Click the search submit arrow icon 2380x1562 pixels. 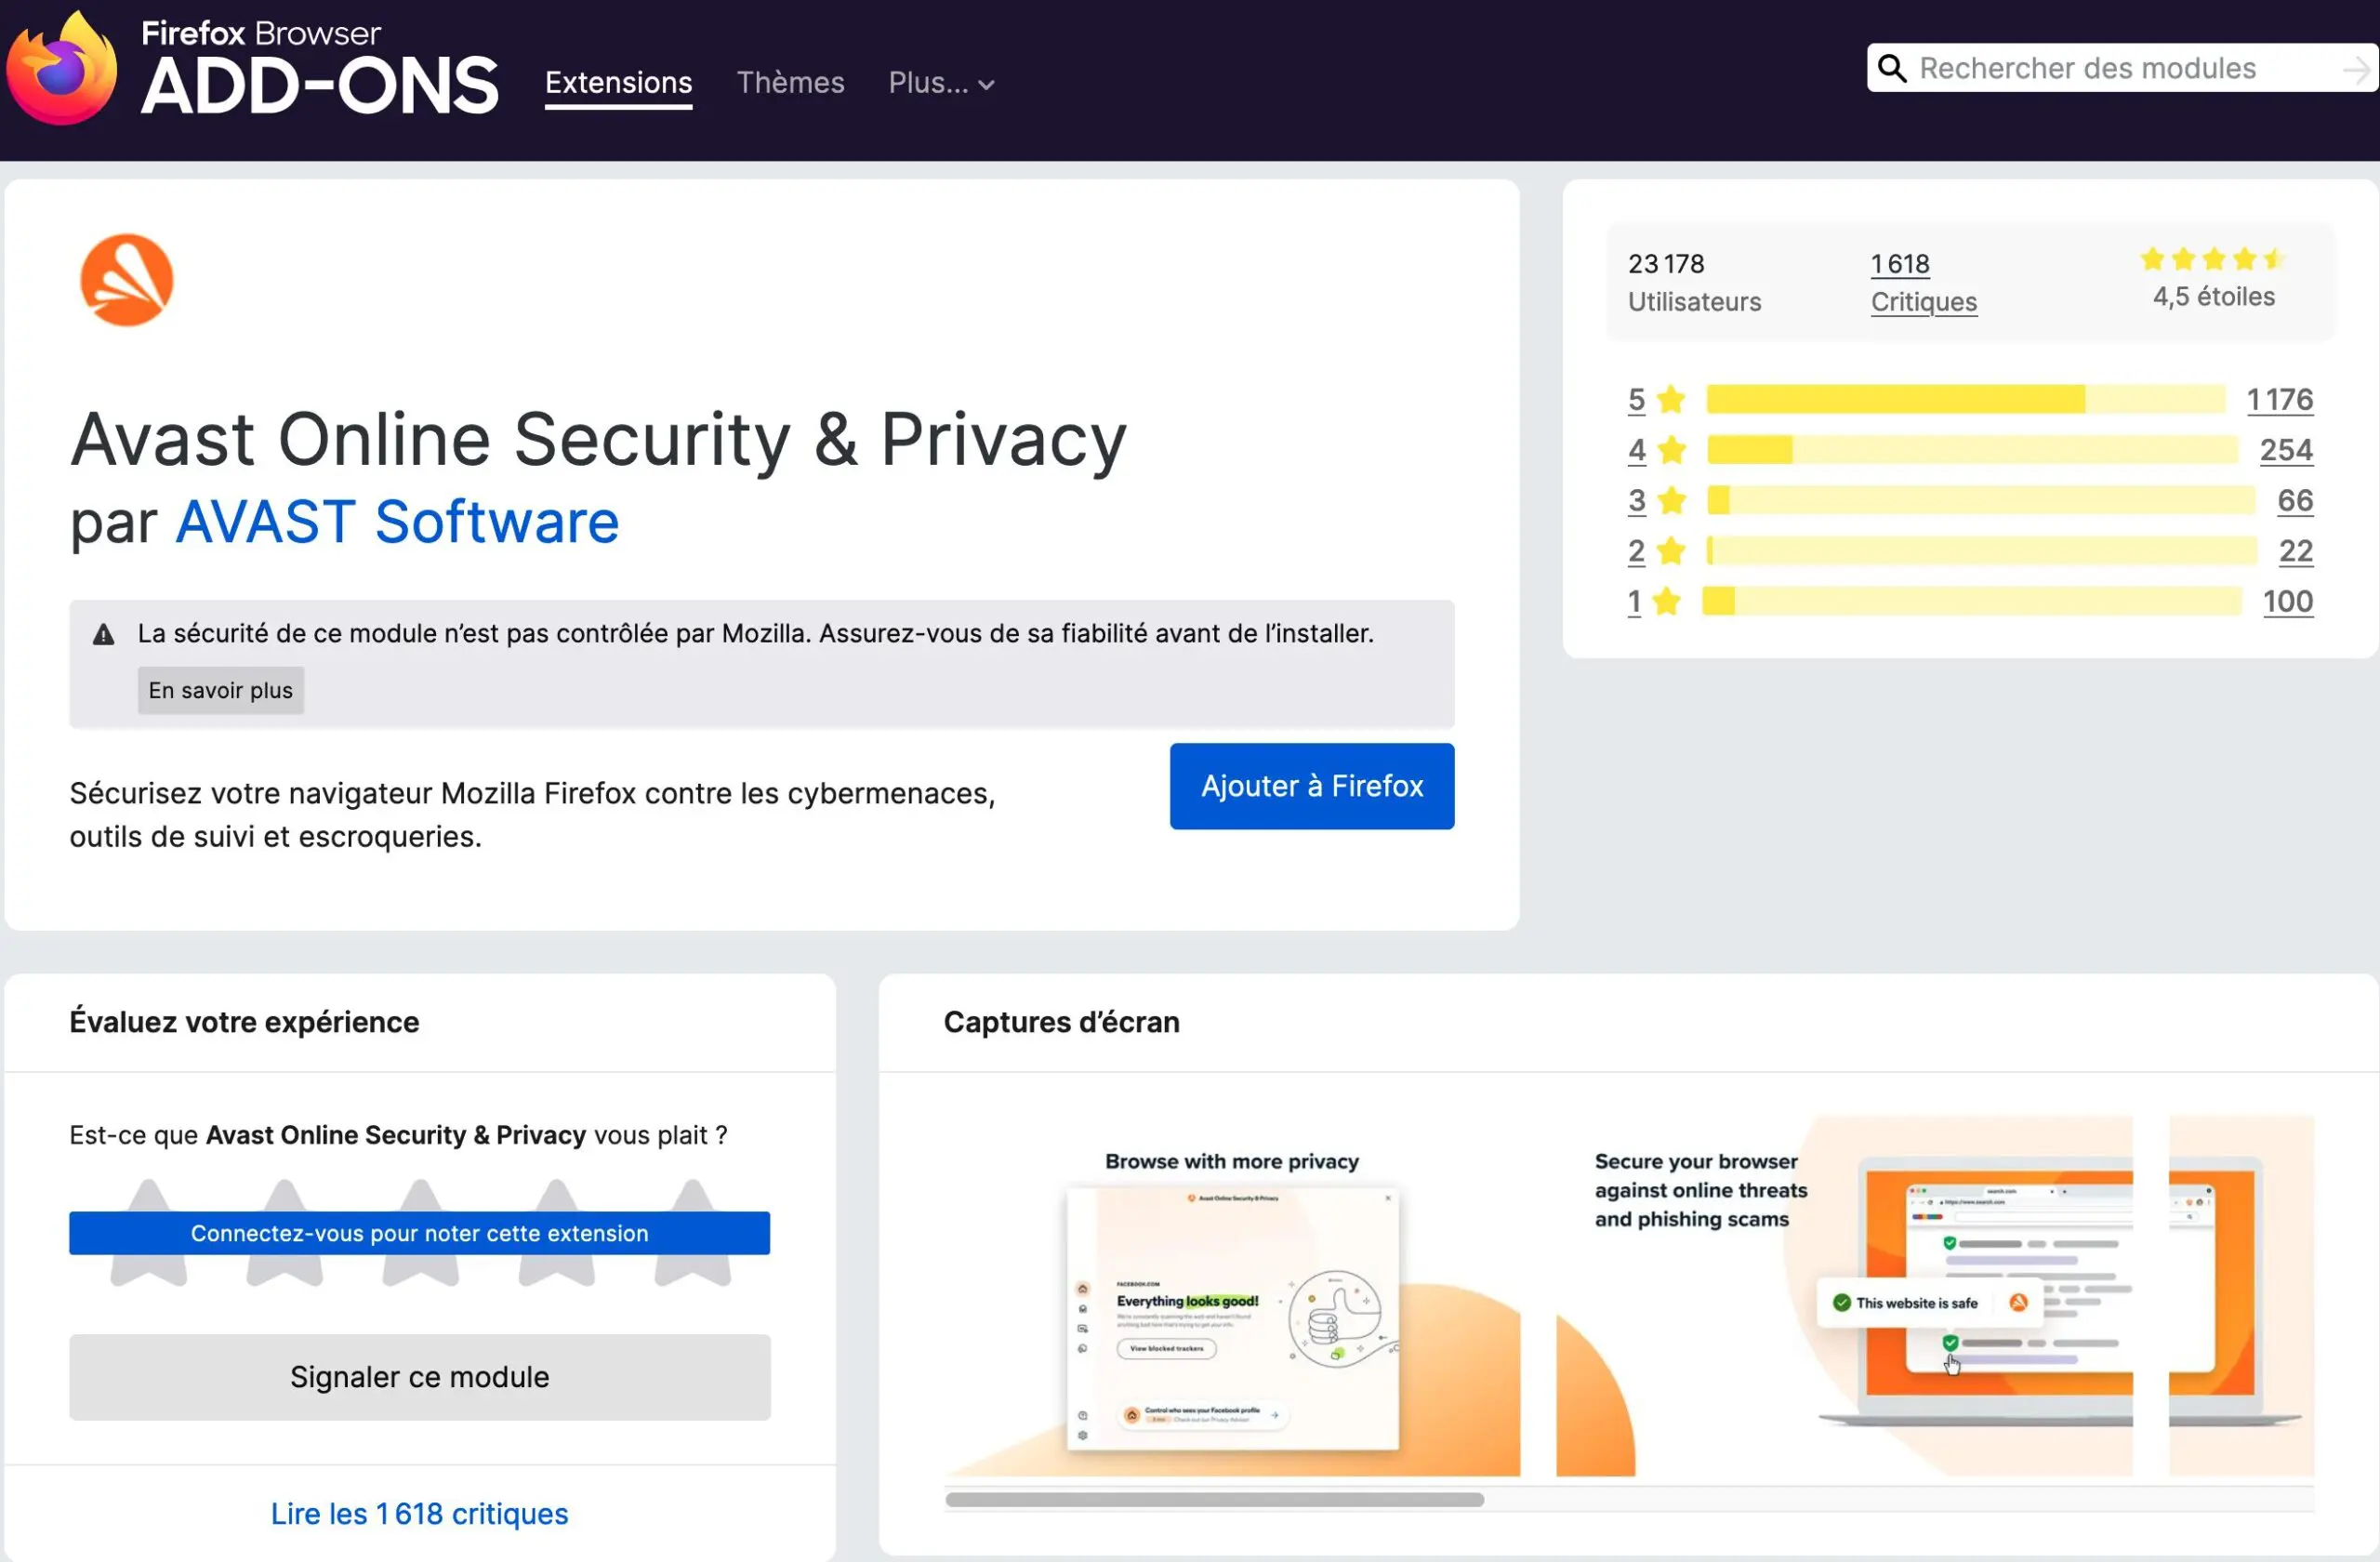[2356, 69]
